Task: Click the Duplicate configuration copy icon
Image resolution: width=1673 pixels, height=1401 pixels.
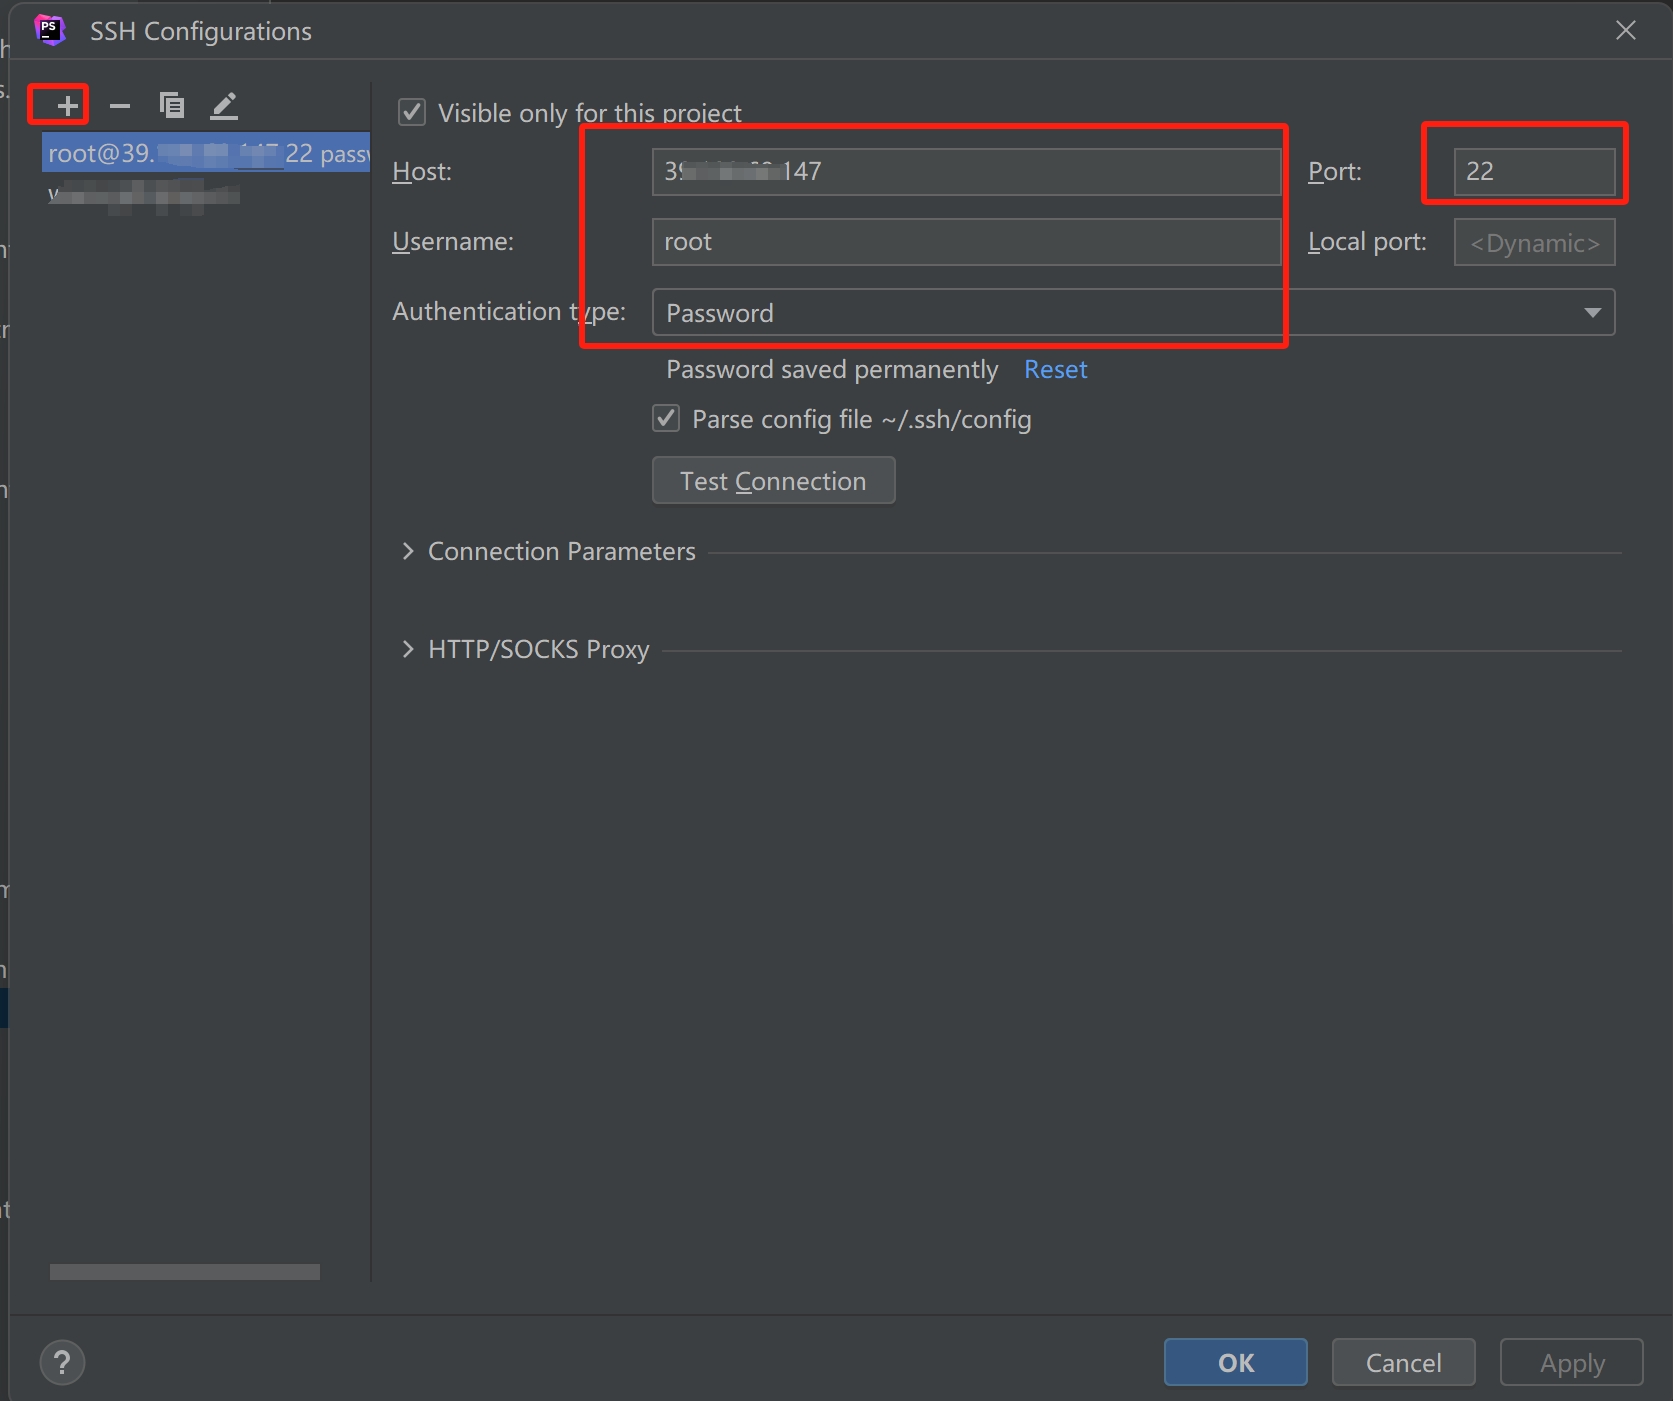Action: pyautogui.click(x=172, y=106)
